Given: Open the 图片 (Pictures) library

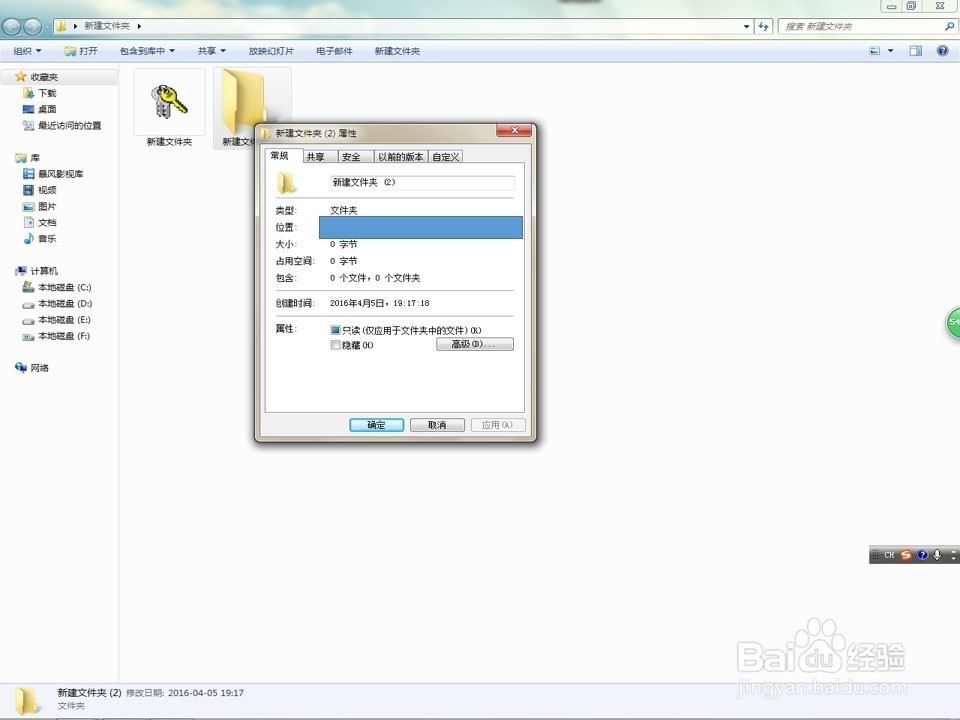Looking at the screenshot, I should coord(44,206).
